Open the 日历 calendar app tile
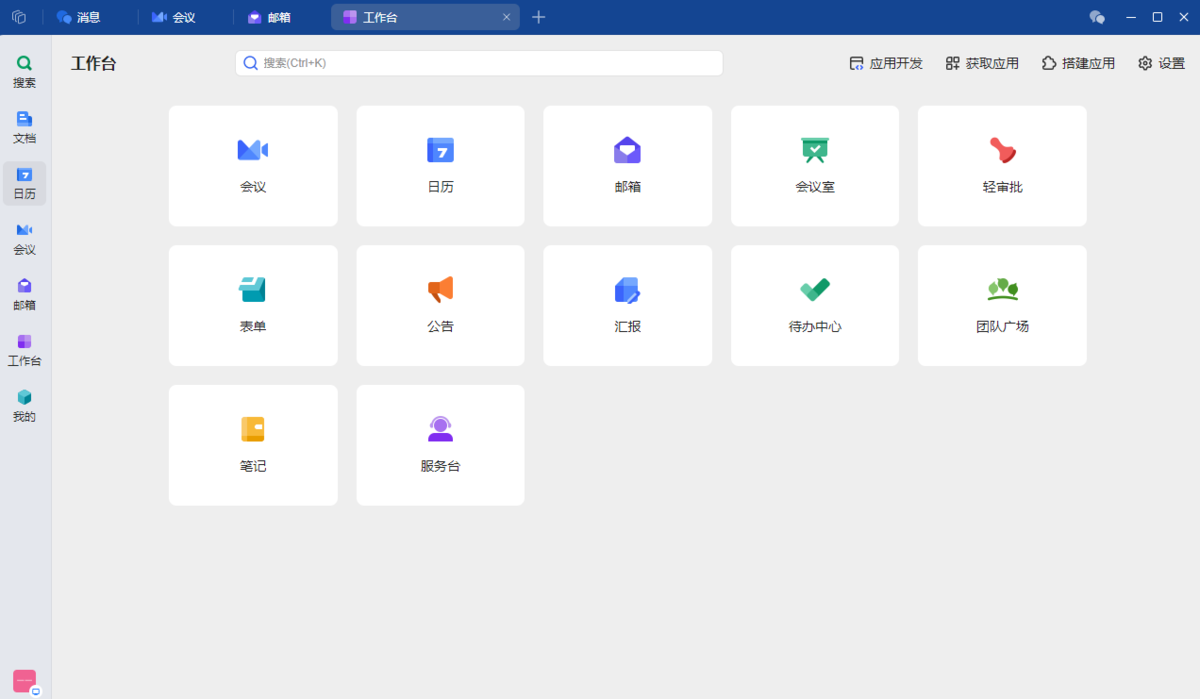The image size is (1200, 699). (x=440, y=165)
